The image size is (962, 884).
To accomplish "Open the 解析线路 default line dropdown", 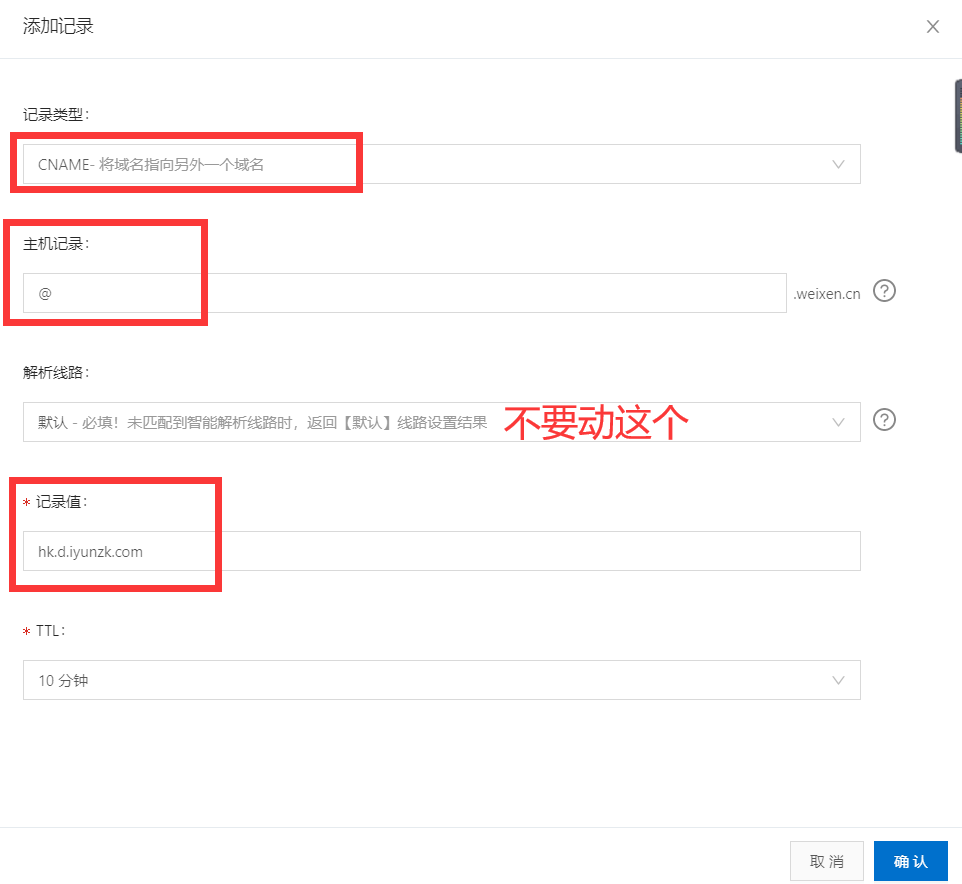I will pos(442,421).
